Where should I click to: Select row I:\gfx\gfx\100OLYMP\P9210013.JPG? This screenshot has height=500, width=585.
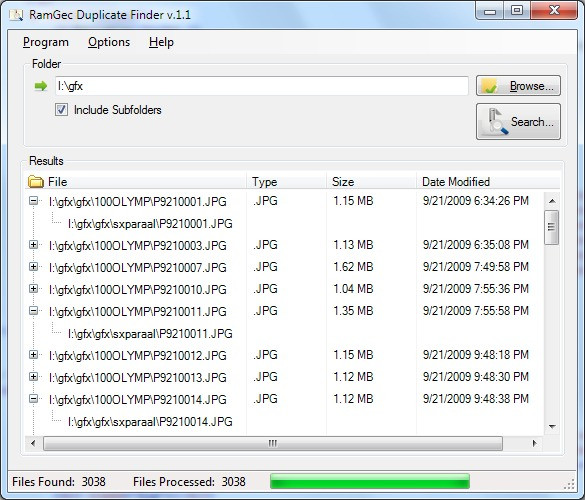coord(137,377)
